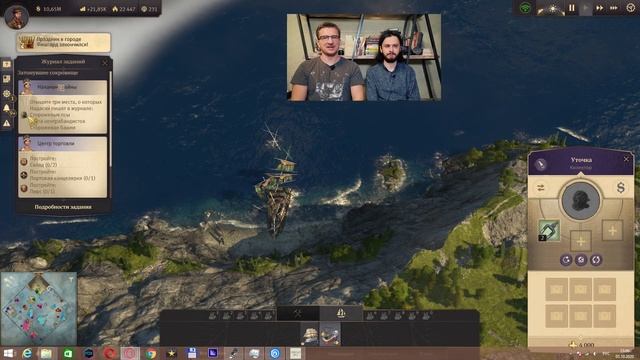The height and width of the screenshot is (360, 640).
Task: Click the treasury balance 10,65M
Action: [49, 9]
